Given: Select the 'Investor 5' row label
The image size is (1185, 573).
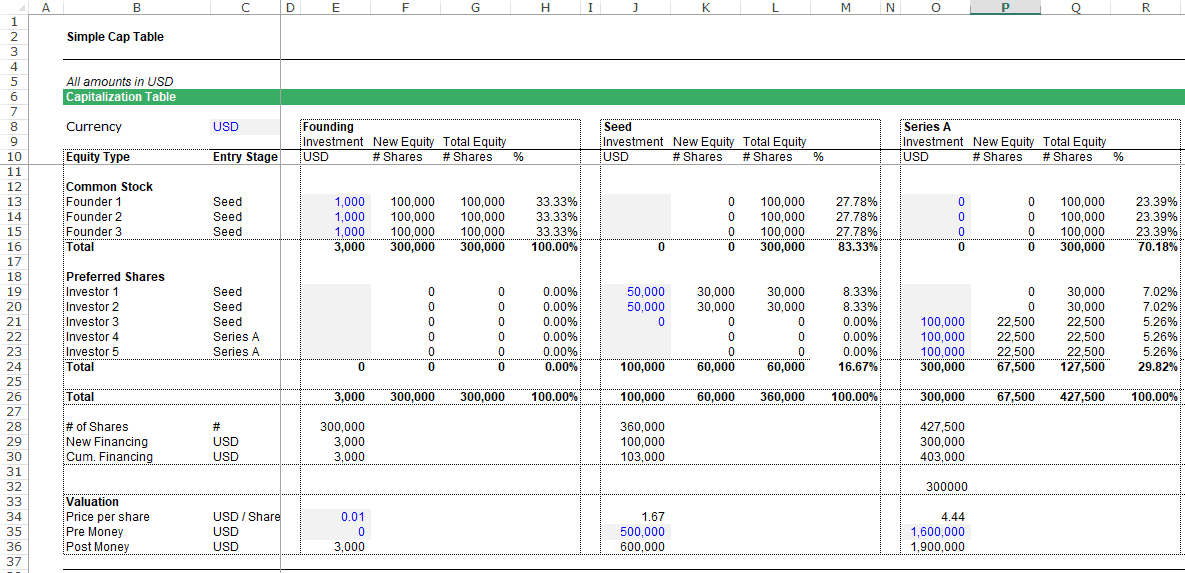Looking at the screenshot, I should (92, 352).
